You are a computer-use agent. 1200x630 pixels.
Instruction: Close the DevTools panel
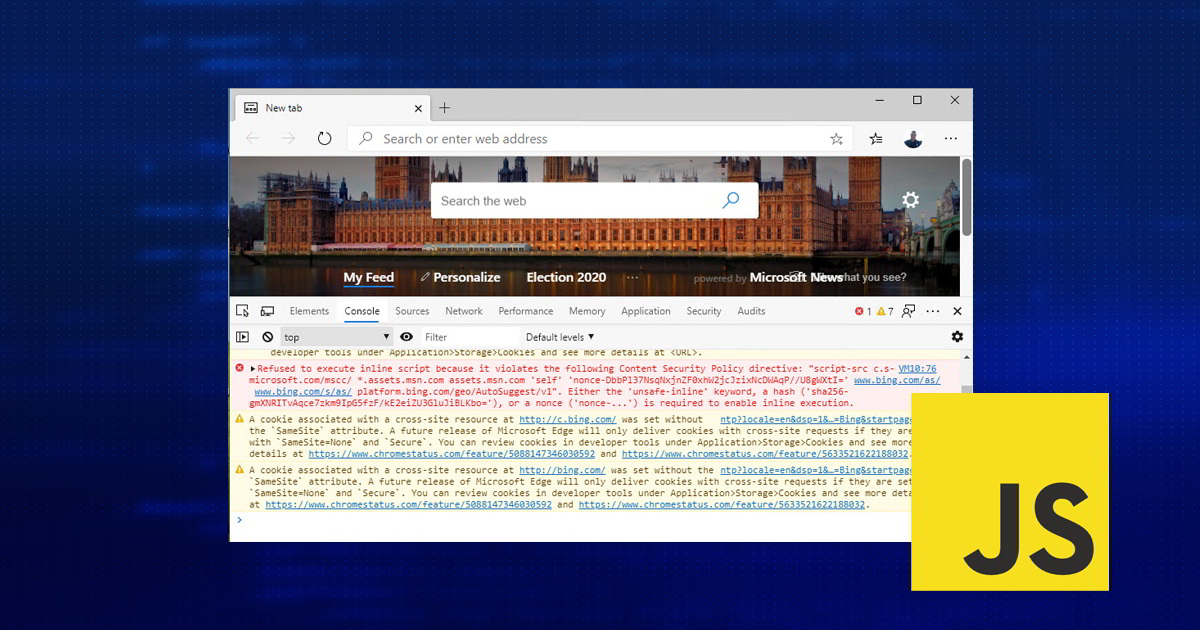(957, 311)
